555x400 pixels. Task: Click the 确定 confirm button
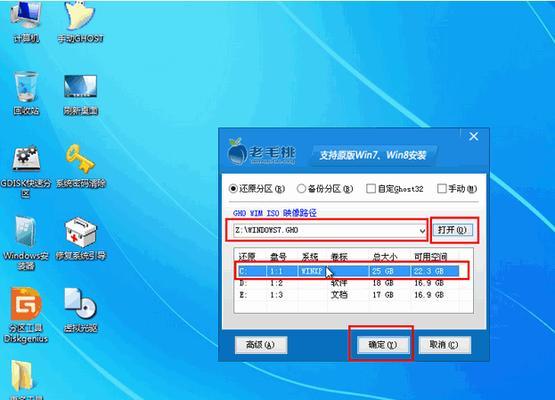click(382, 345)
